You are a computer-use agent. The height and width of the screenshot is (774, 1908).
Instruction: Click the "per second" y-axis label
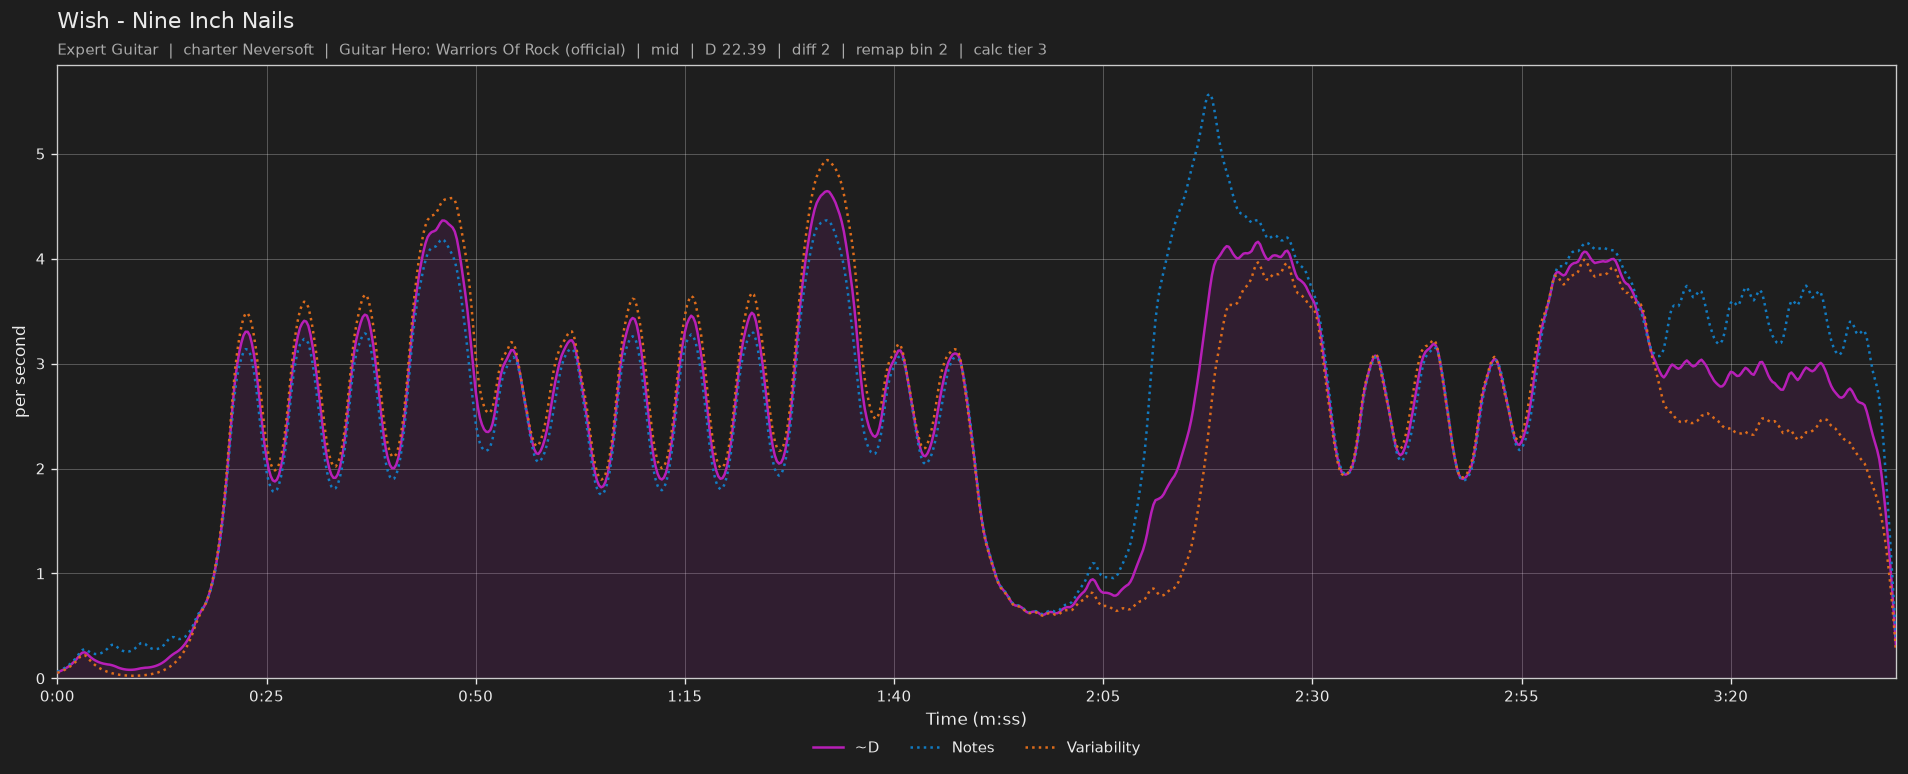click(x=20, y=372)
